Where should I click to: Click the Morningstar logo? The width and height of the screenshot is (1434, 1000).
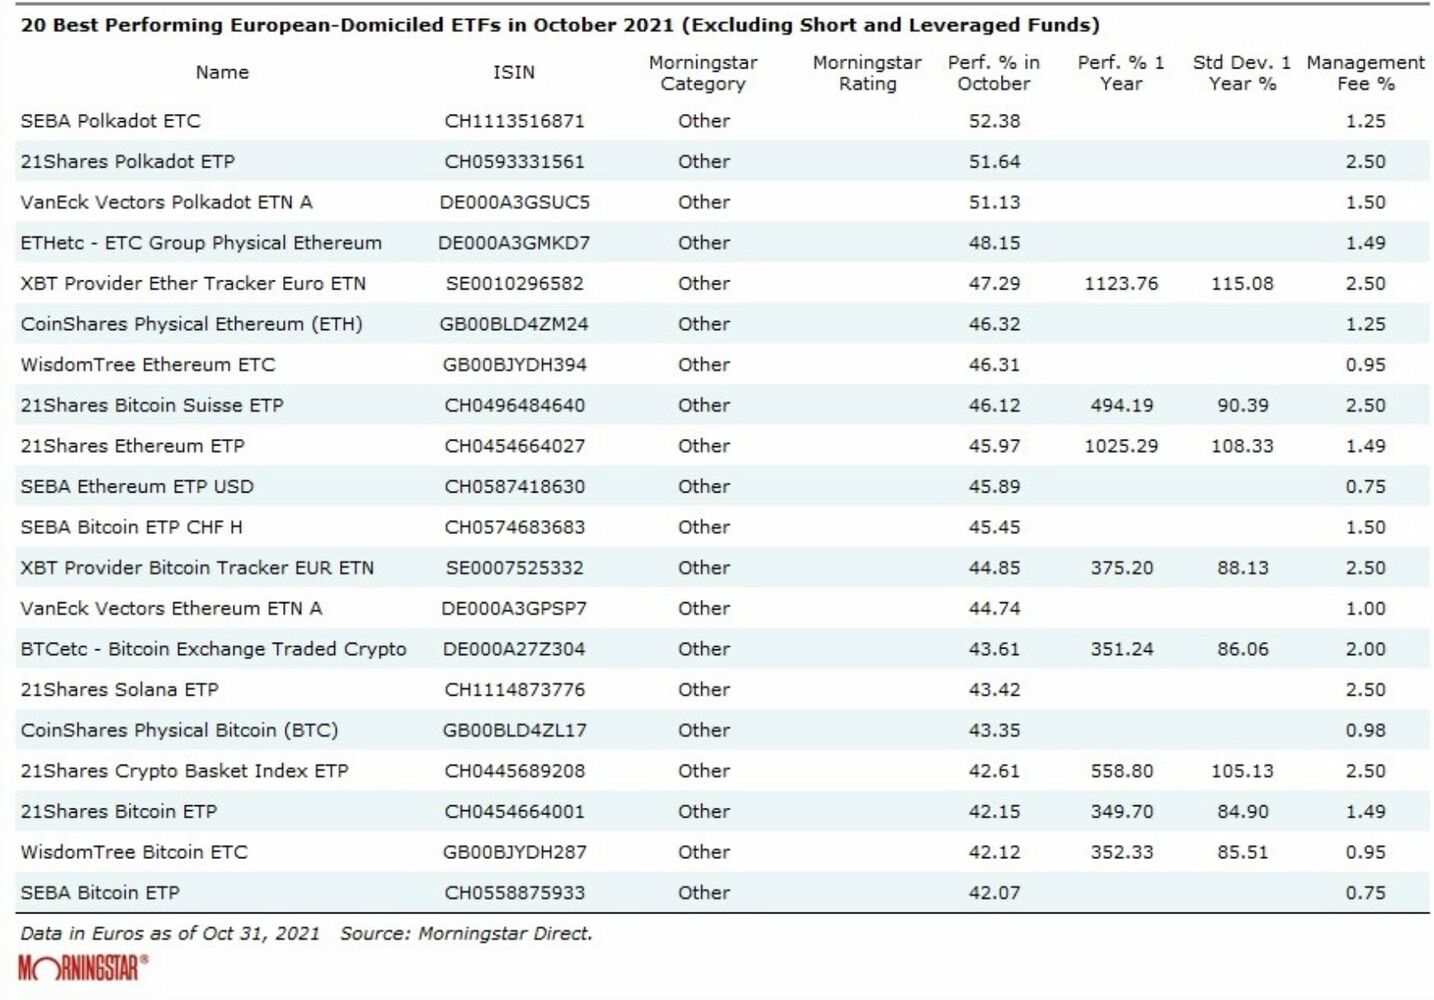83,967
